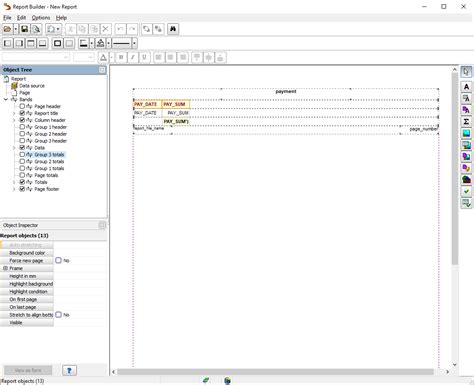Uncheck the Report title band
Image resolution: width=474 pixels, height=385 pixels.
(22, 113)
